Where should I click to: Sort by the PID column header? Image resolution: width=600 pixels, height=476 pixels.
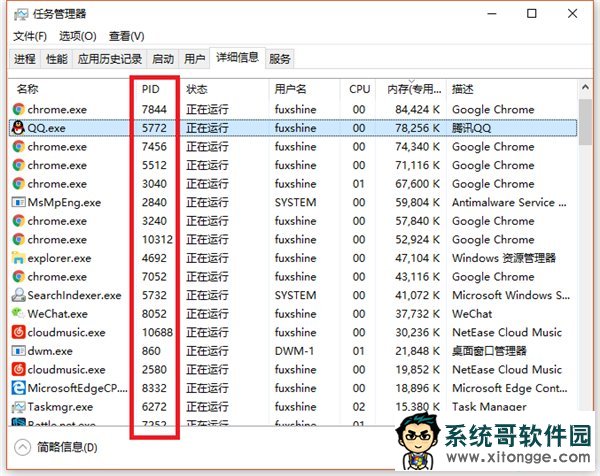coord(150,89)
